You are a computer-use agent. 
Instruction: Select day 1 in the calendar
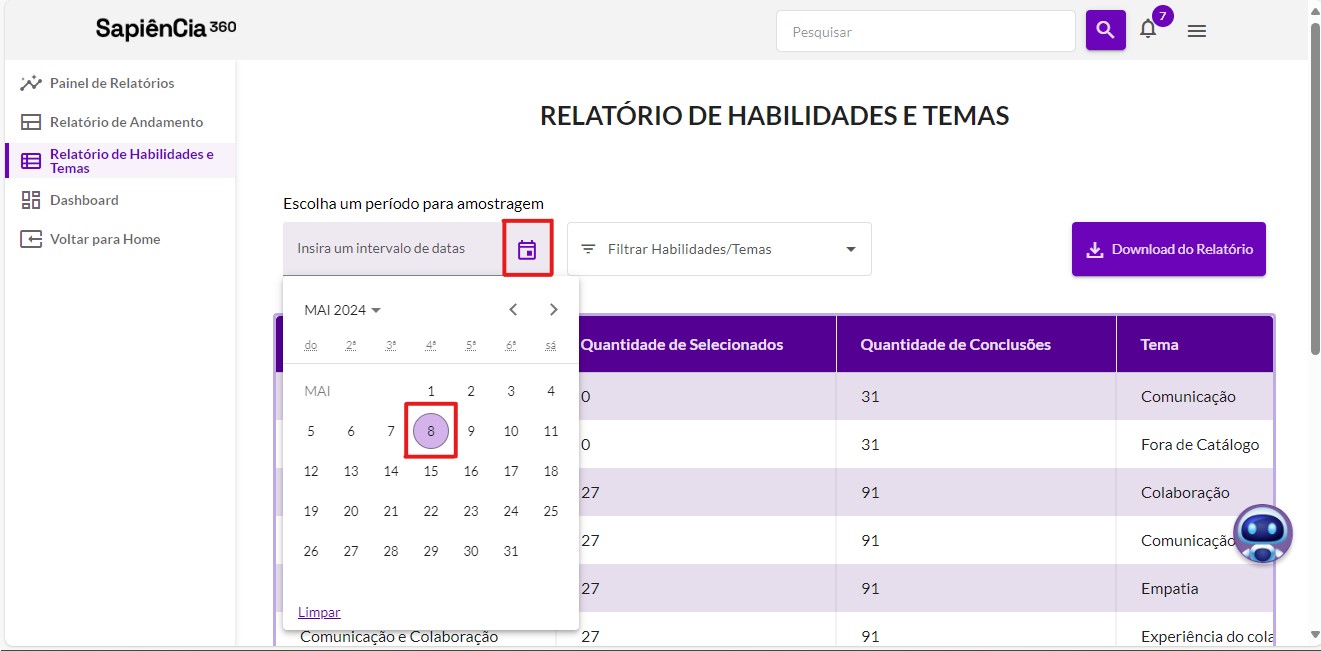click(431, 391)
